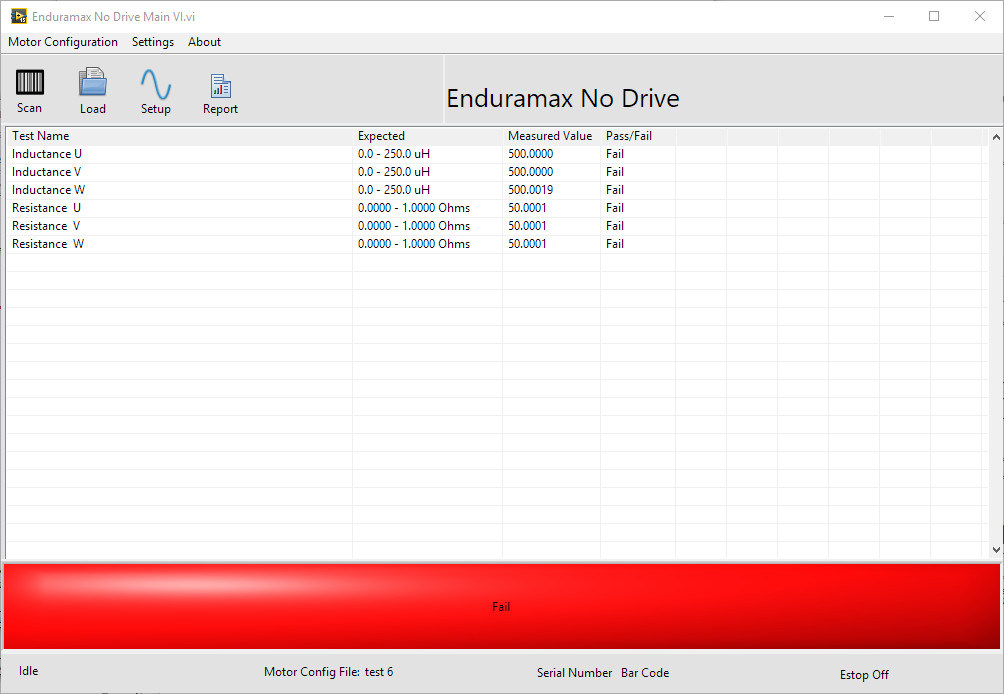
Task: Open the Load folder icon
Action: click(93, 83)
